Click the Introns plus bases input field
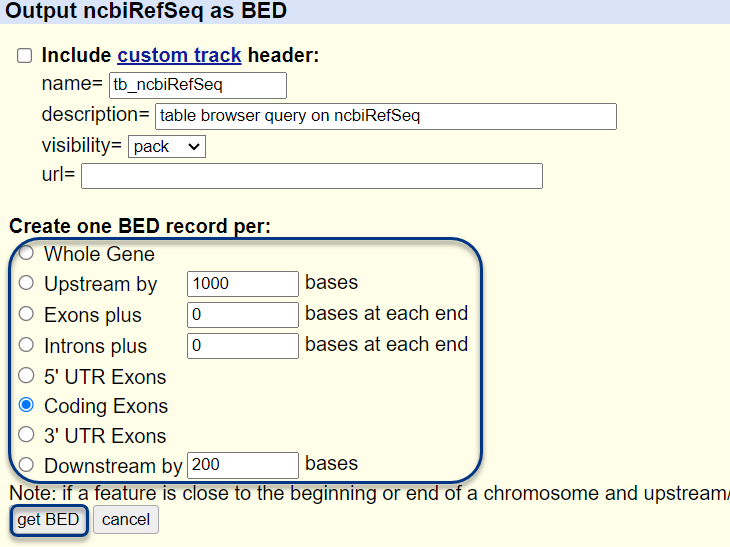 242,346
